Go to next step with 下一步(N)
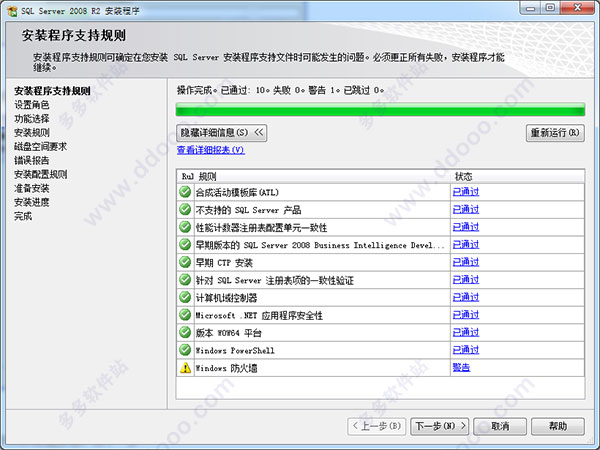600x450 pixels. click(440, 426)
